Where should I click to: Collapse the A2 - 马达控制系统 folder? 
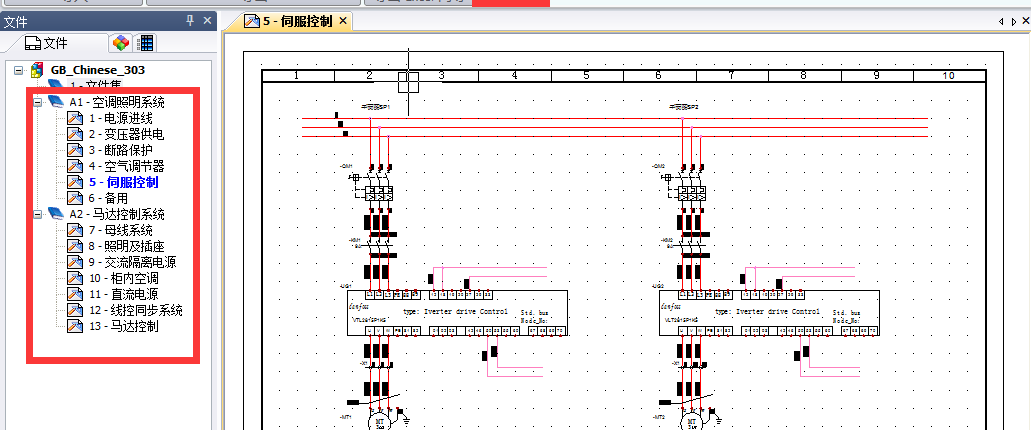38,214
